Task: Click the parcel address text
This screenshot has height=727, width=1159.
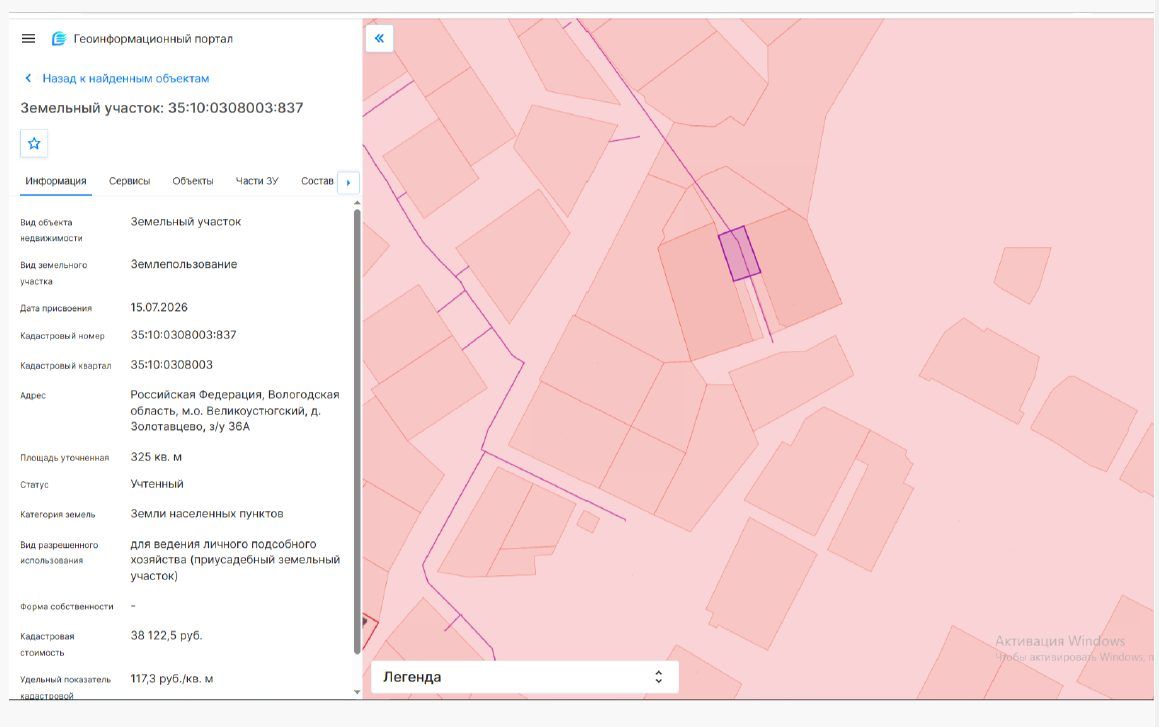Action: pyautogui.click(x=235, y=410)
